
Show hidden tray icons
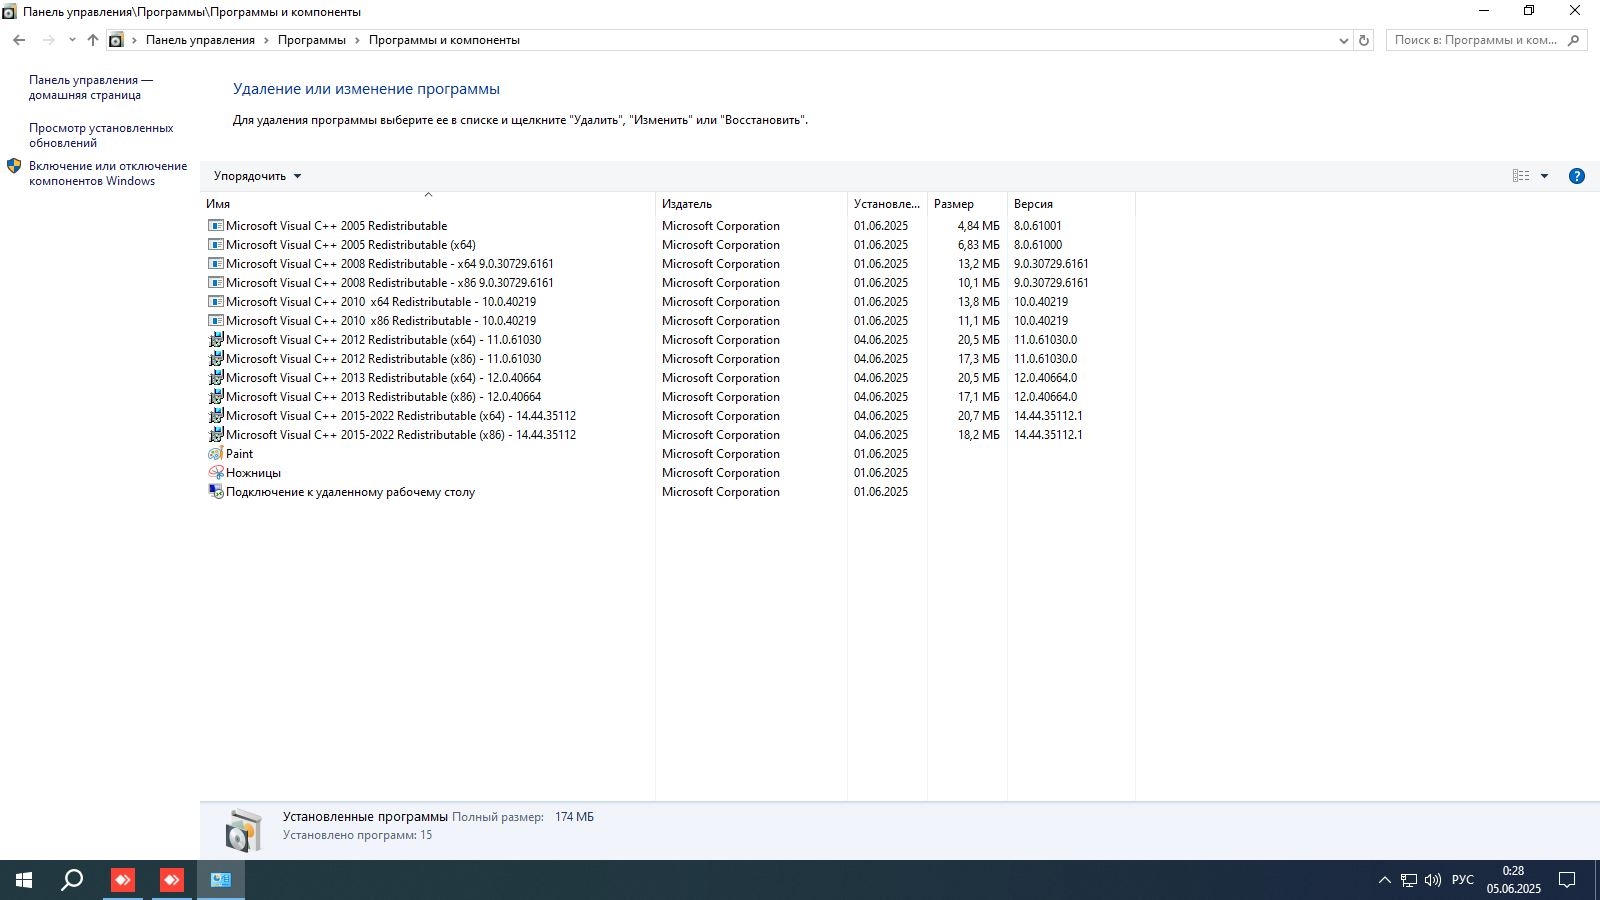[x=1385, y=880]
